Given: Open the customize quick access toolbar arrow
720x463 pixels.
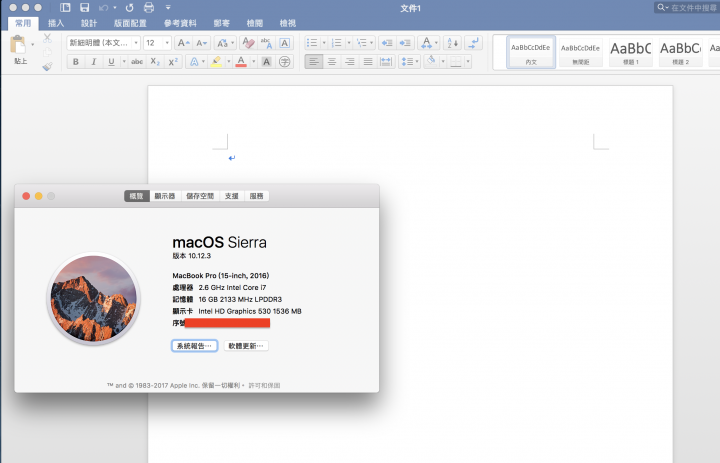Looking at the screenshot, I should point(168,7).
